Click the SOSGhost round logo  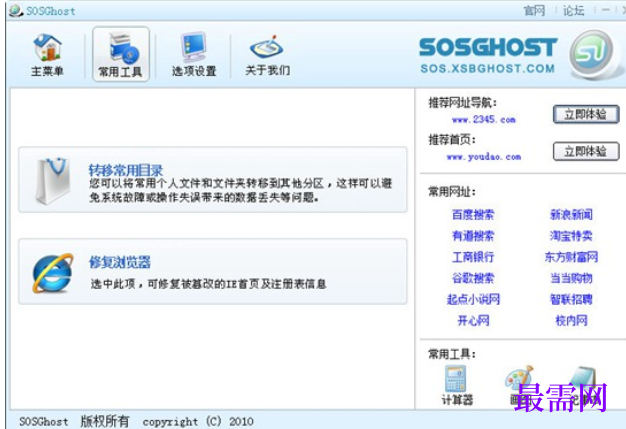pyautogui.click(x=593, y=54)
